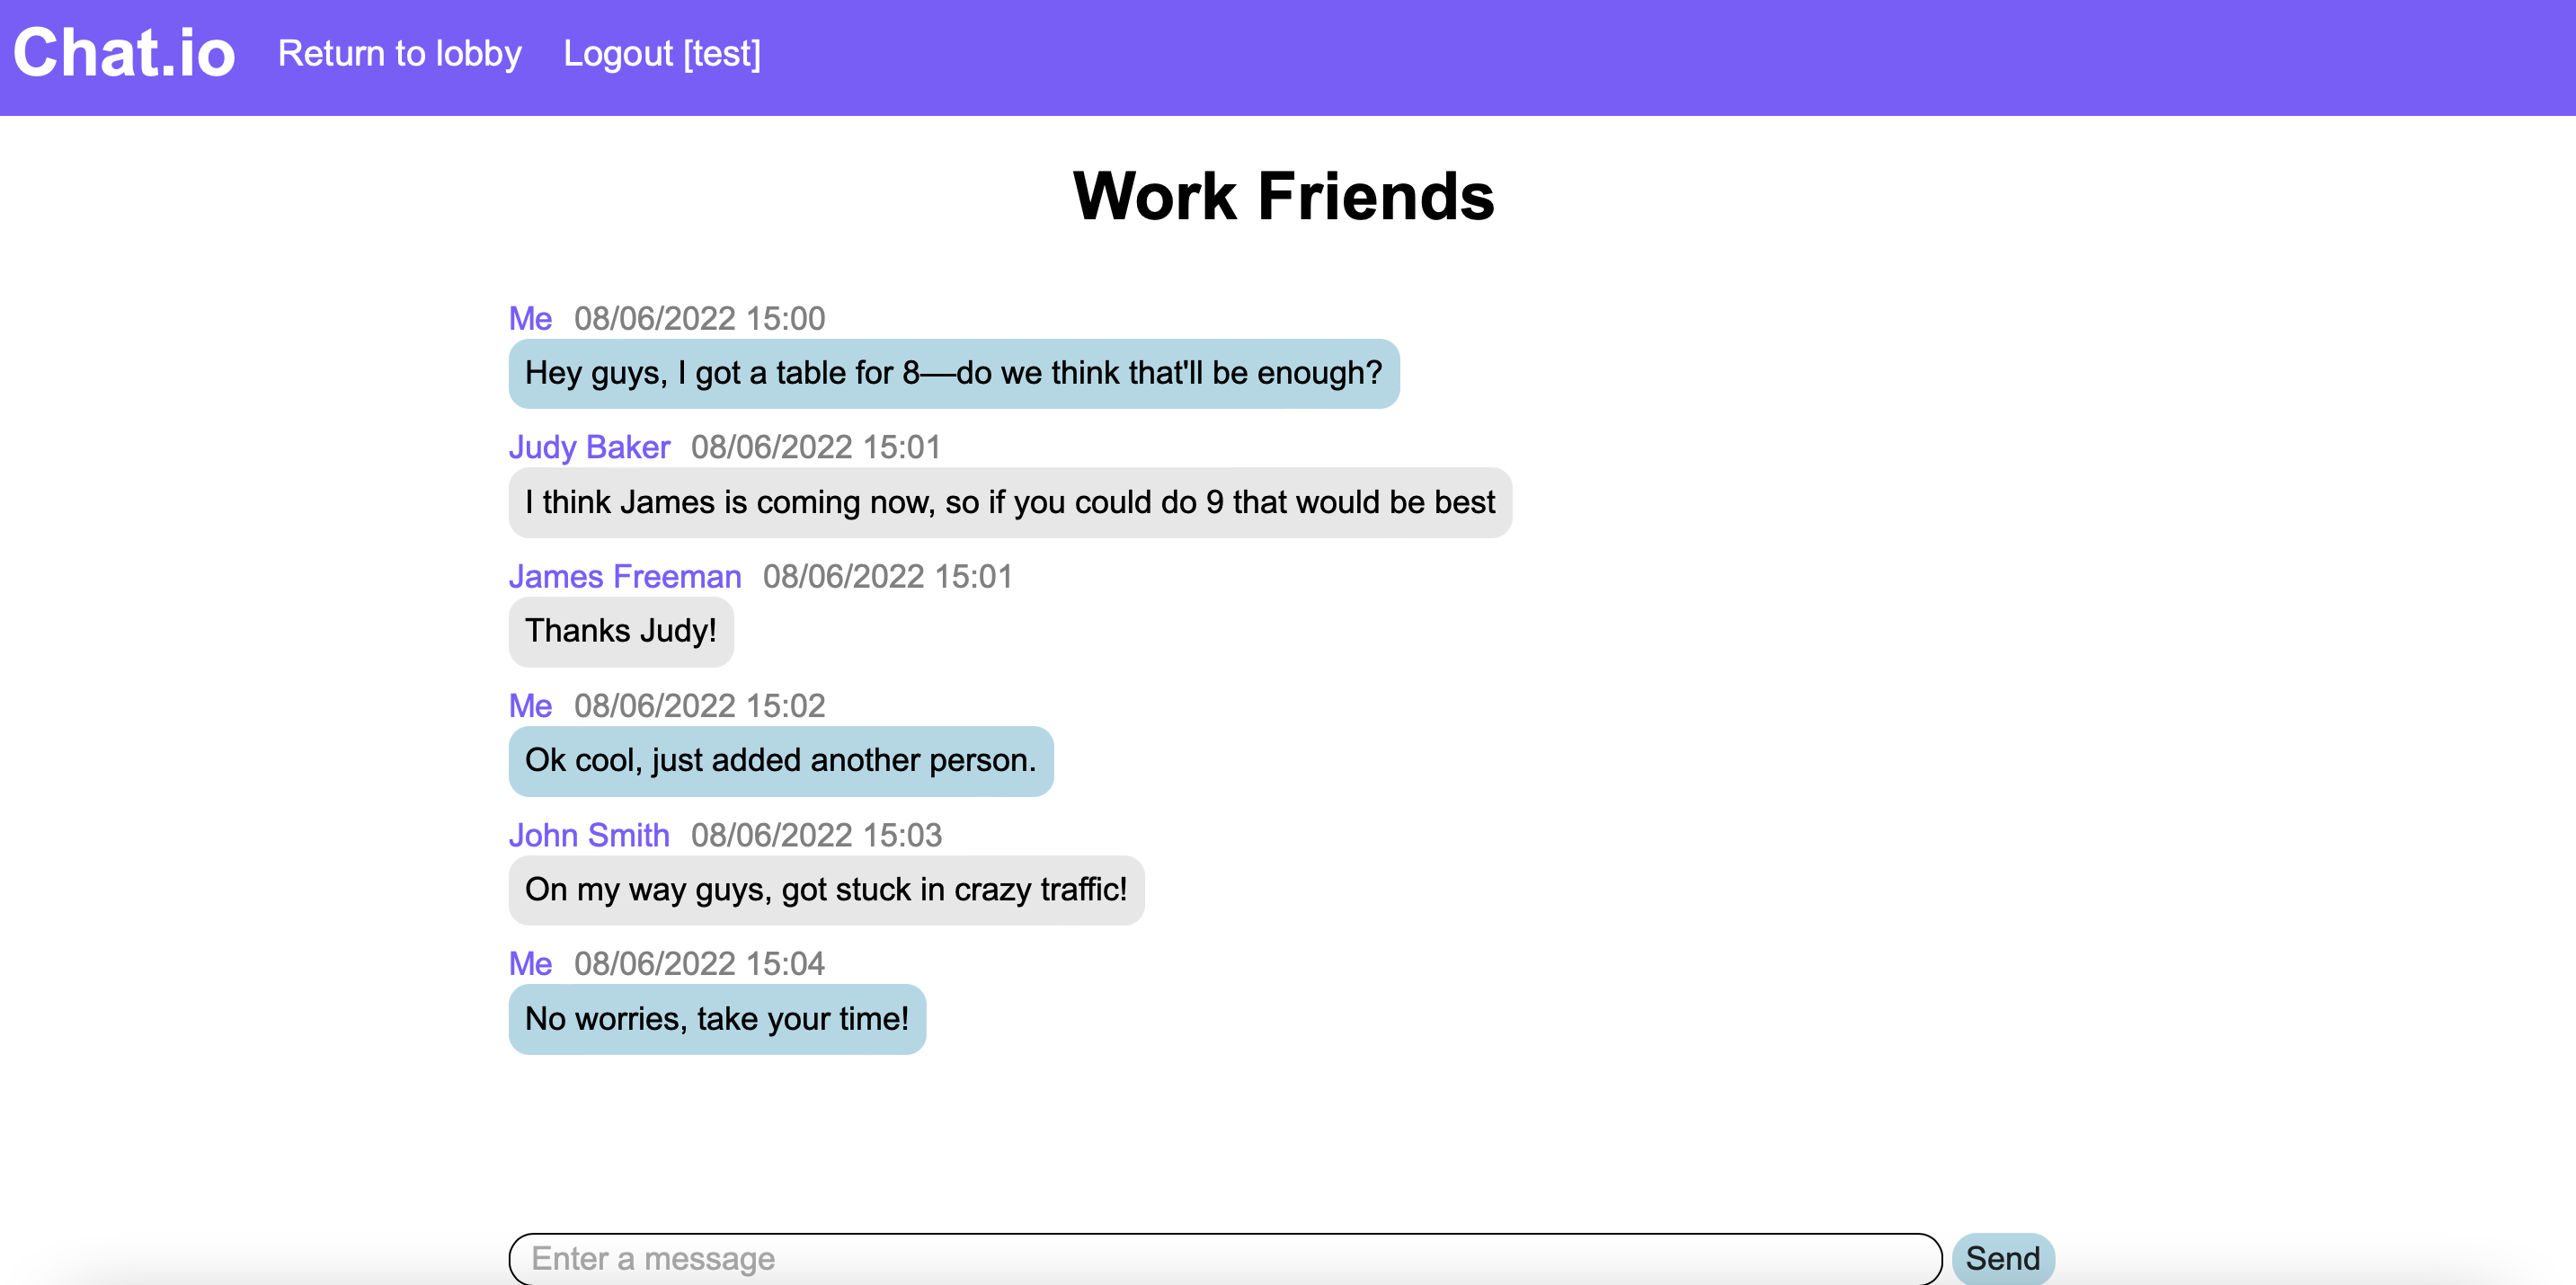Image resolution: width=2576 pixels, height=1285 pixels.
Task: Click James Freeman's name
Action: (625, 576)
